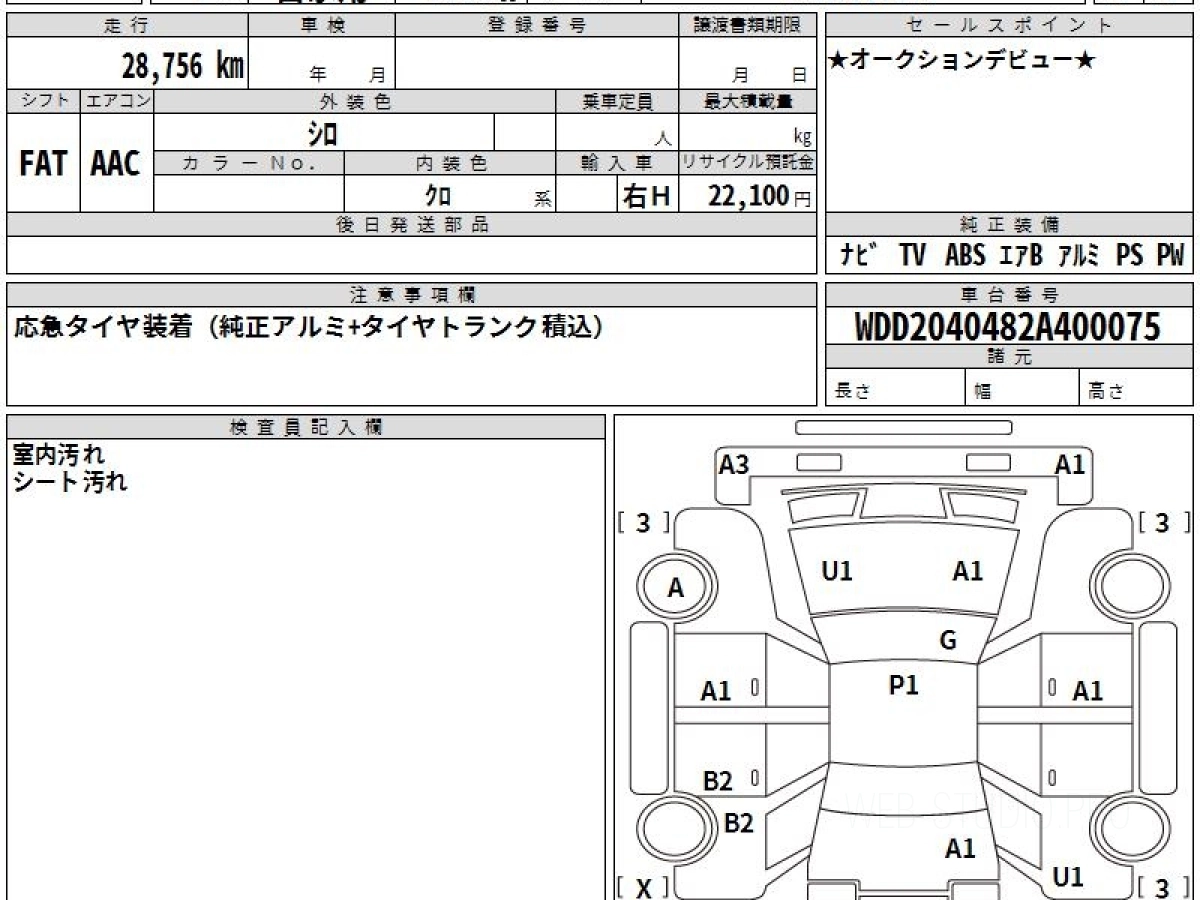Click the A mark inside the front wheel

tap(676, 589)
